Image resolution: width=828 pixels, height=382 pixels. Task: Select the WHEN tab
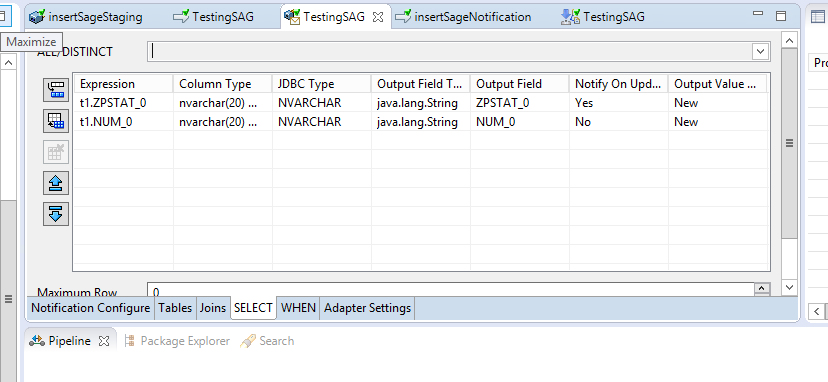click(x=298, y=308)
